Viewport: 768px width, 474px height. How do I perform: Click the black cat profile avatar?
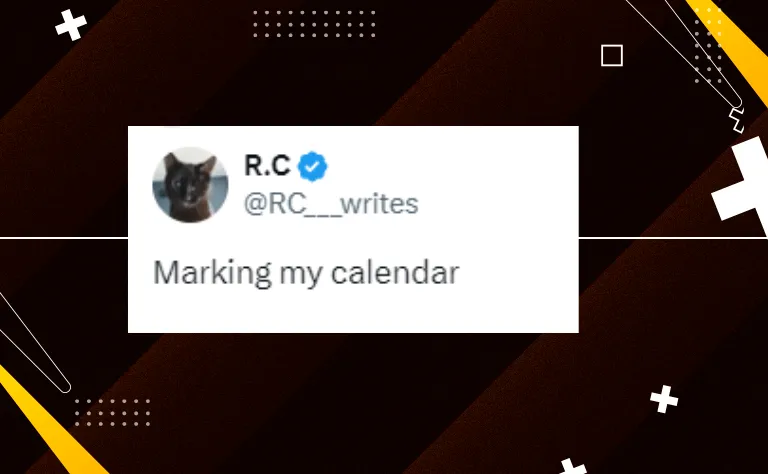click(x=190, y=185)
